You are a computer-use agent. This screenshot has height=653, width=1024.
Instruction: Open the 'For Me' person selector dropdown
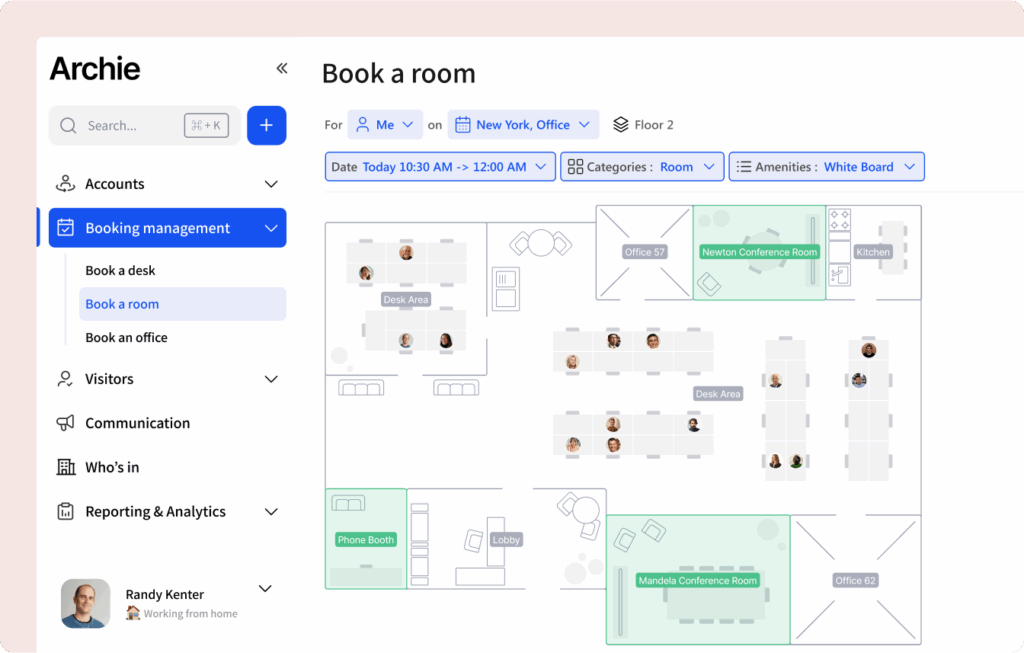click(x=385, y=124)
